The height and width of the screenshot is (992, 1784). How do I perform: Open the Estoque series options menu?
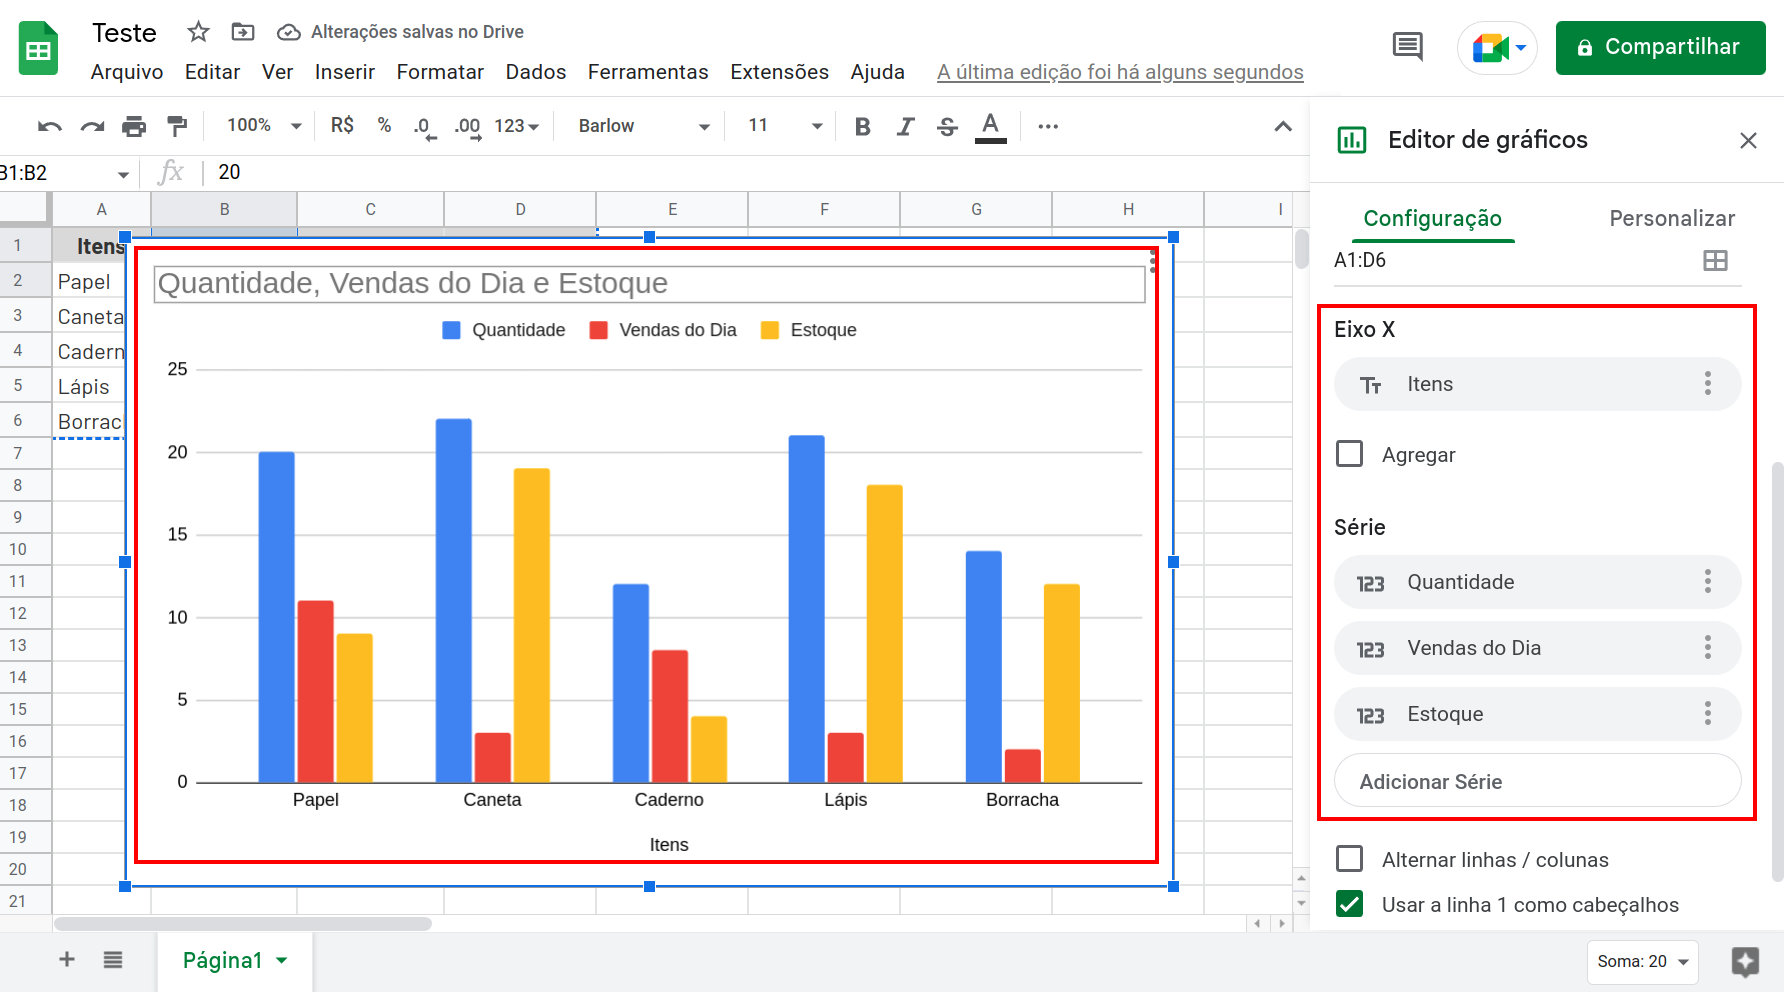click(1707, 713)
